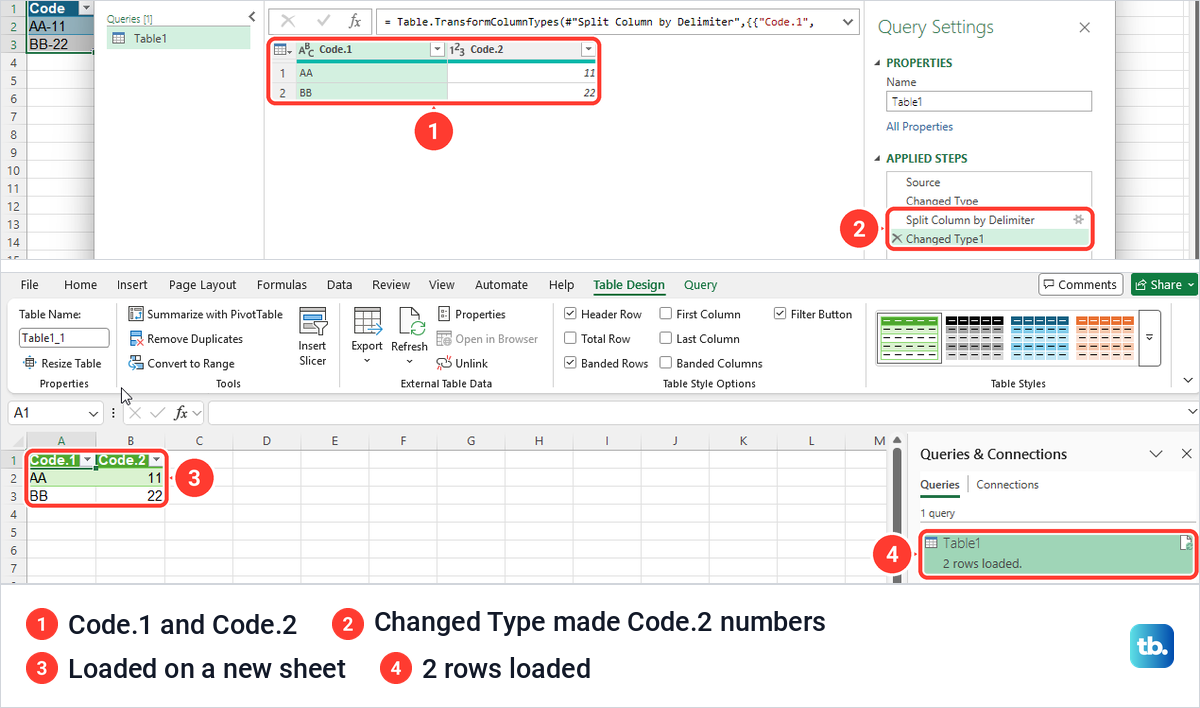Toggle the Last Column checkbox
Screen dimensions: 1200x708
pyautogui.click(x=666, y=339)
